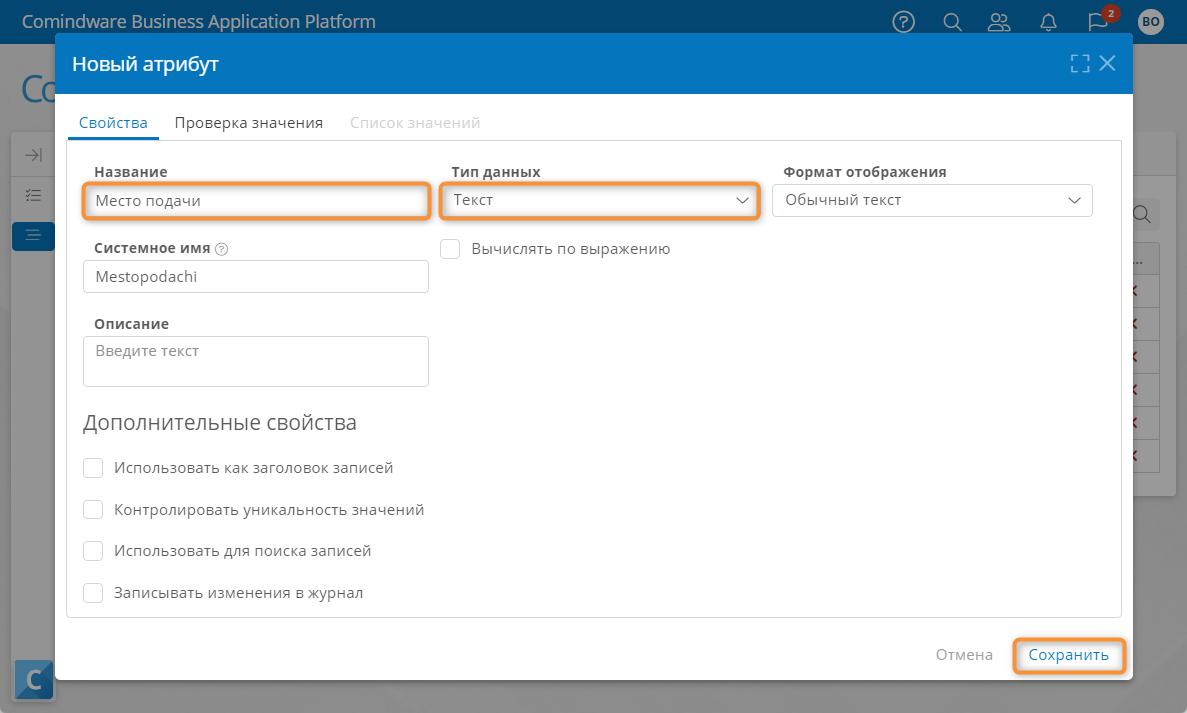Open the notifications bell
Image resolution: width=1187 pixels, height=713 pixels.
coord(1048,22)
